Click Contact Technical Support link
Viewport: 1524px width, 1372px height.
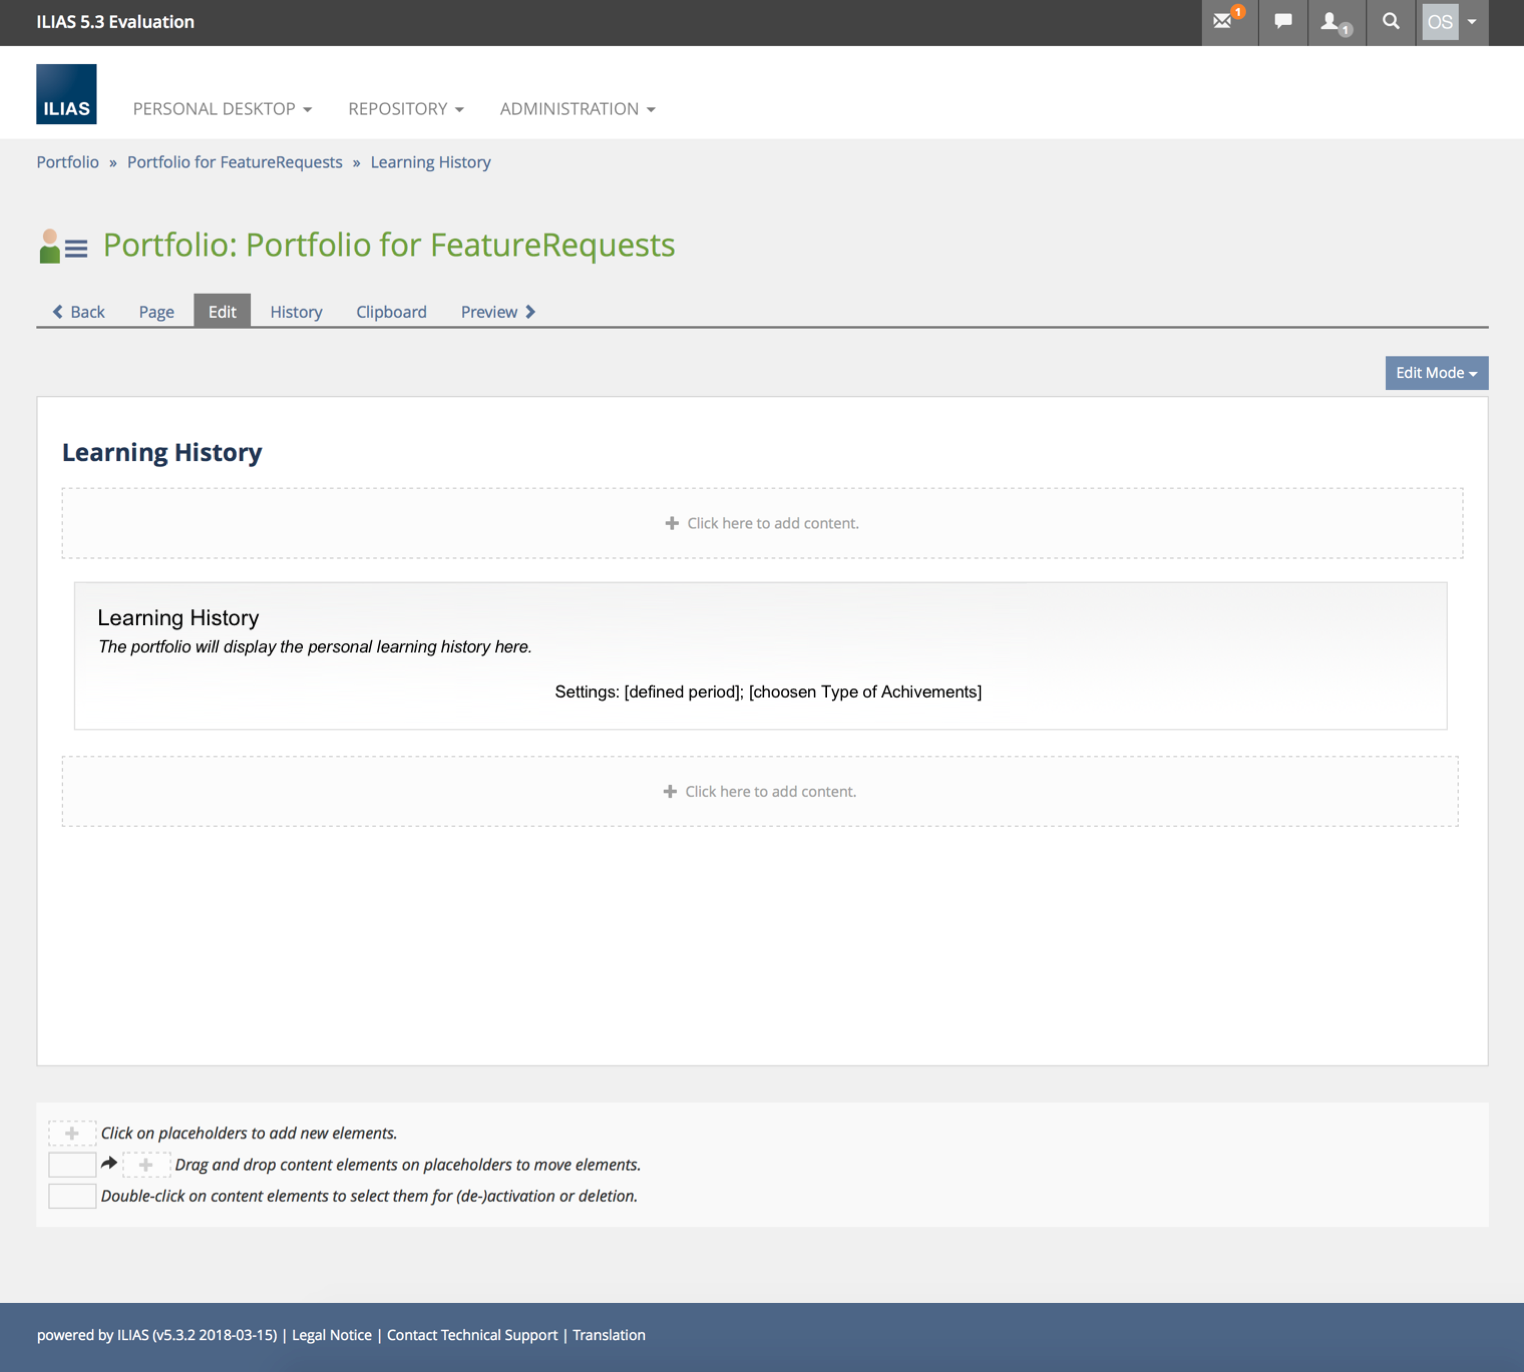[x=472, y=1335]
